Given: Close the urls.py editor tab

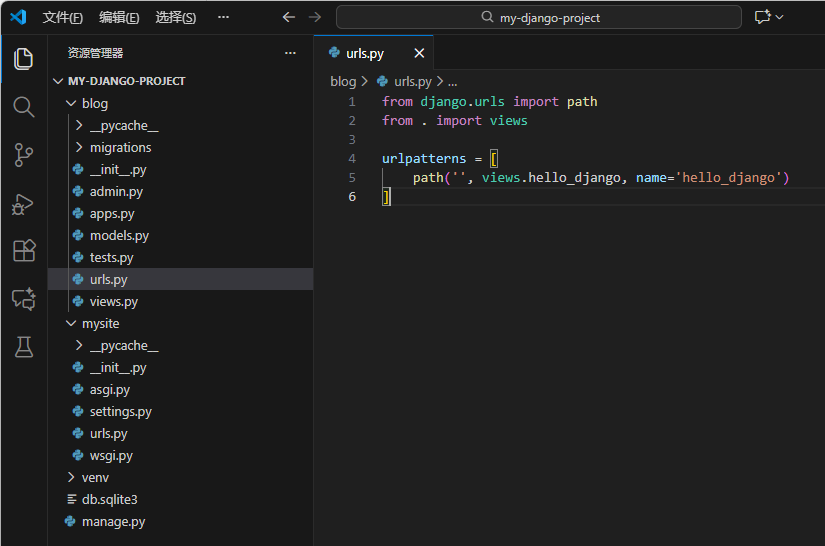Looking at the screenshot, I should 419,53.
